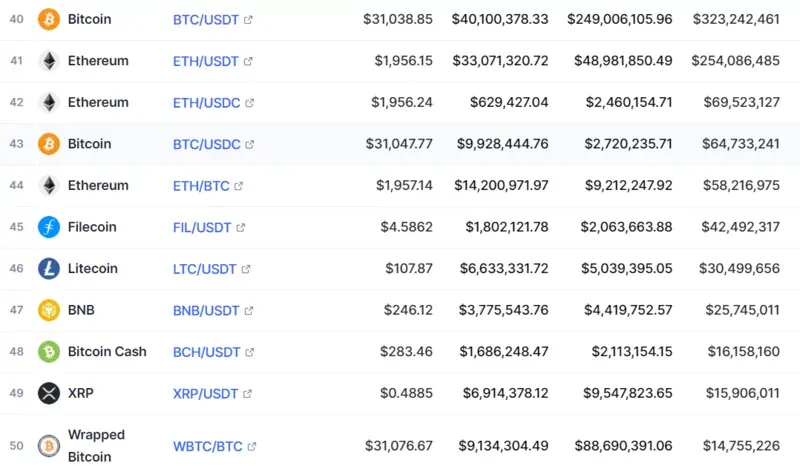Click the Litecoin logo icon

(x=49, y=268)
